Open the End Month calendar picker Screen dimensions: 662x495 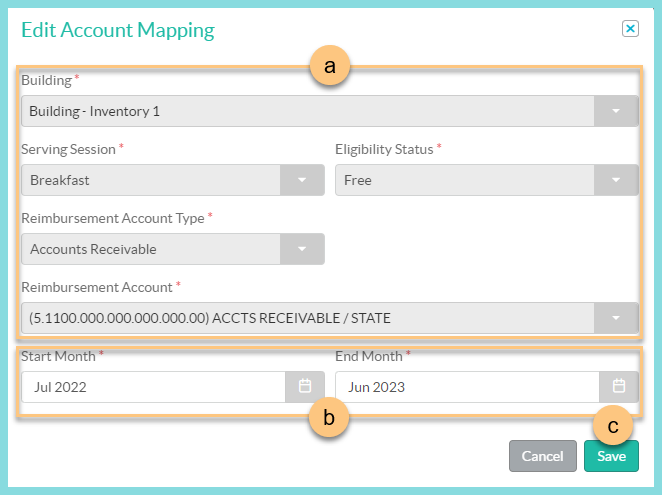click(618, 387)
